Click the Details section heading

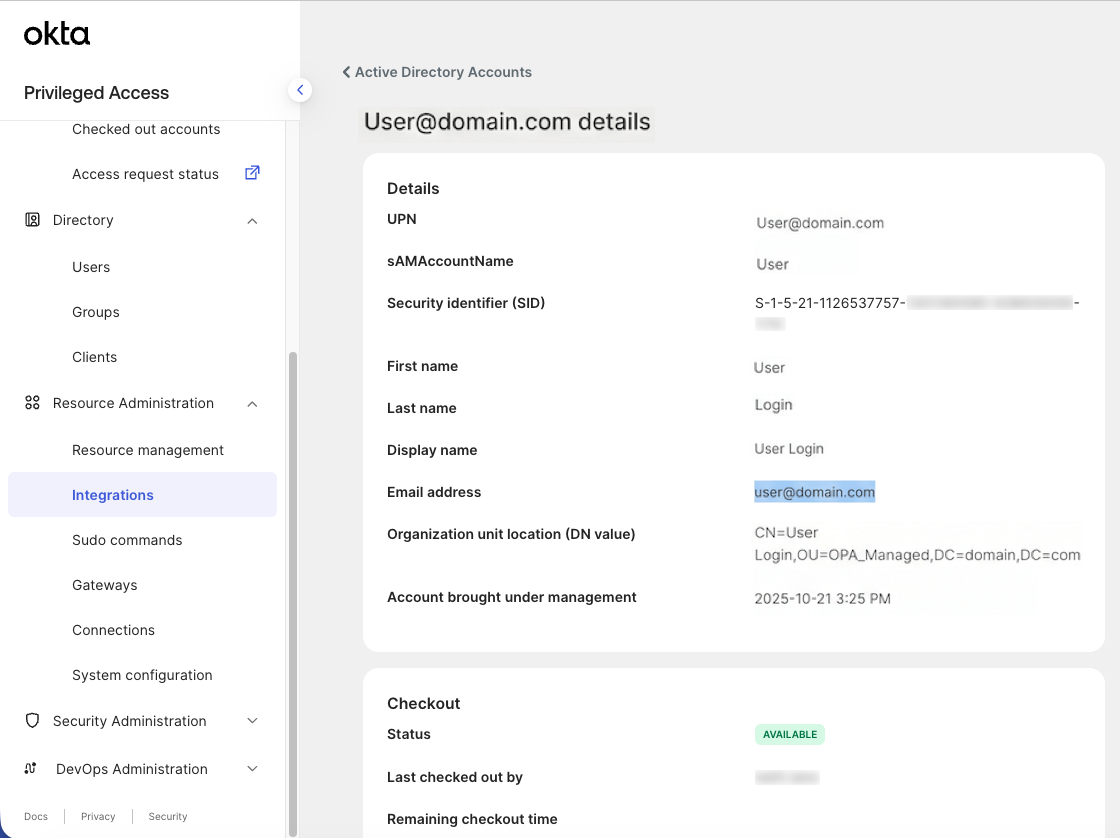pos(413,189)
